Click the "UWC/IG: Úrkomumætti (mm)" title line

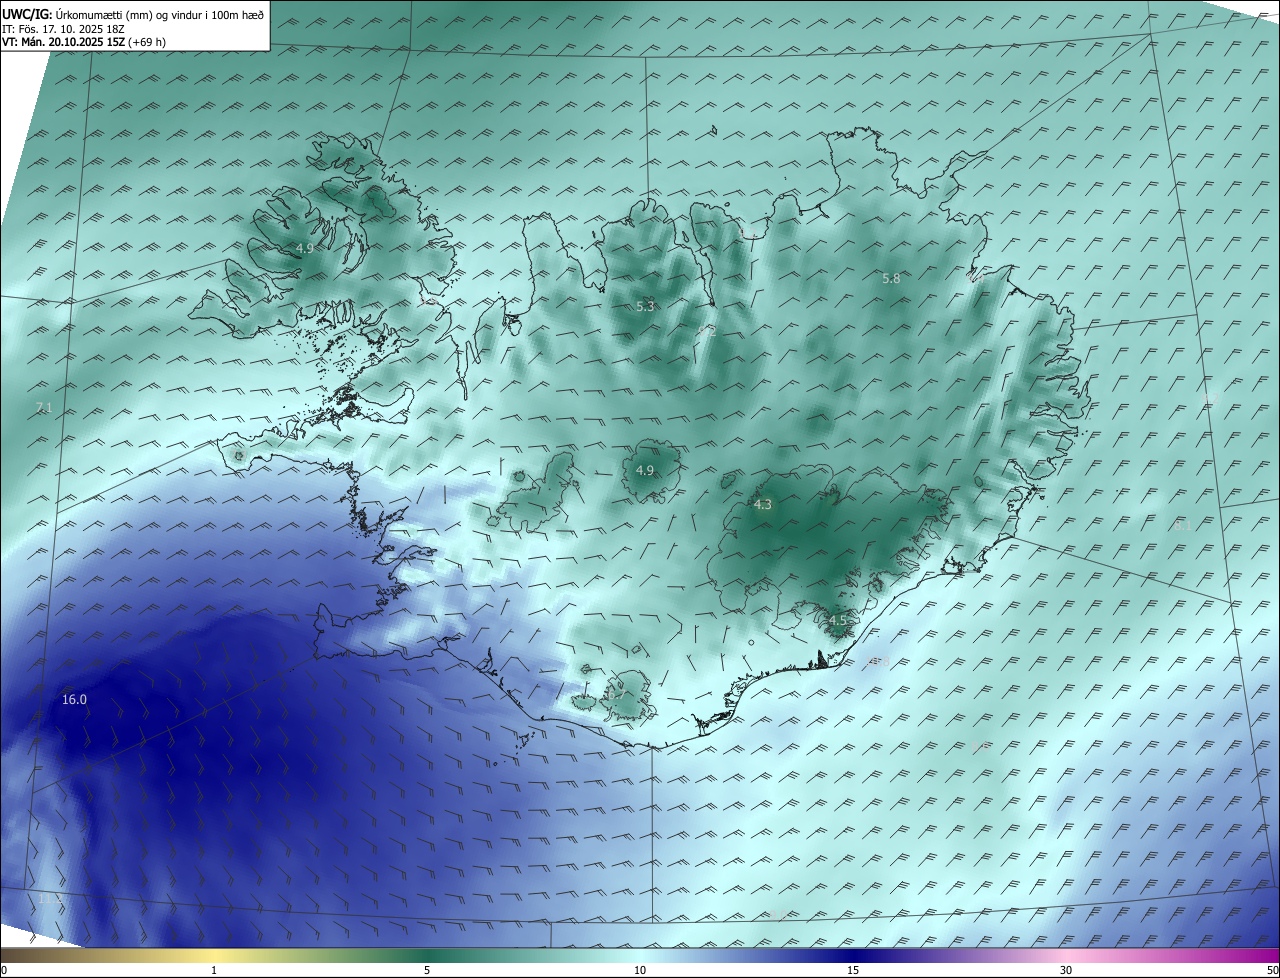(133, 15)
